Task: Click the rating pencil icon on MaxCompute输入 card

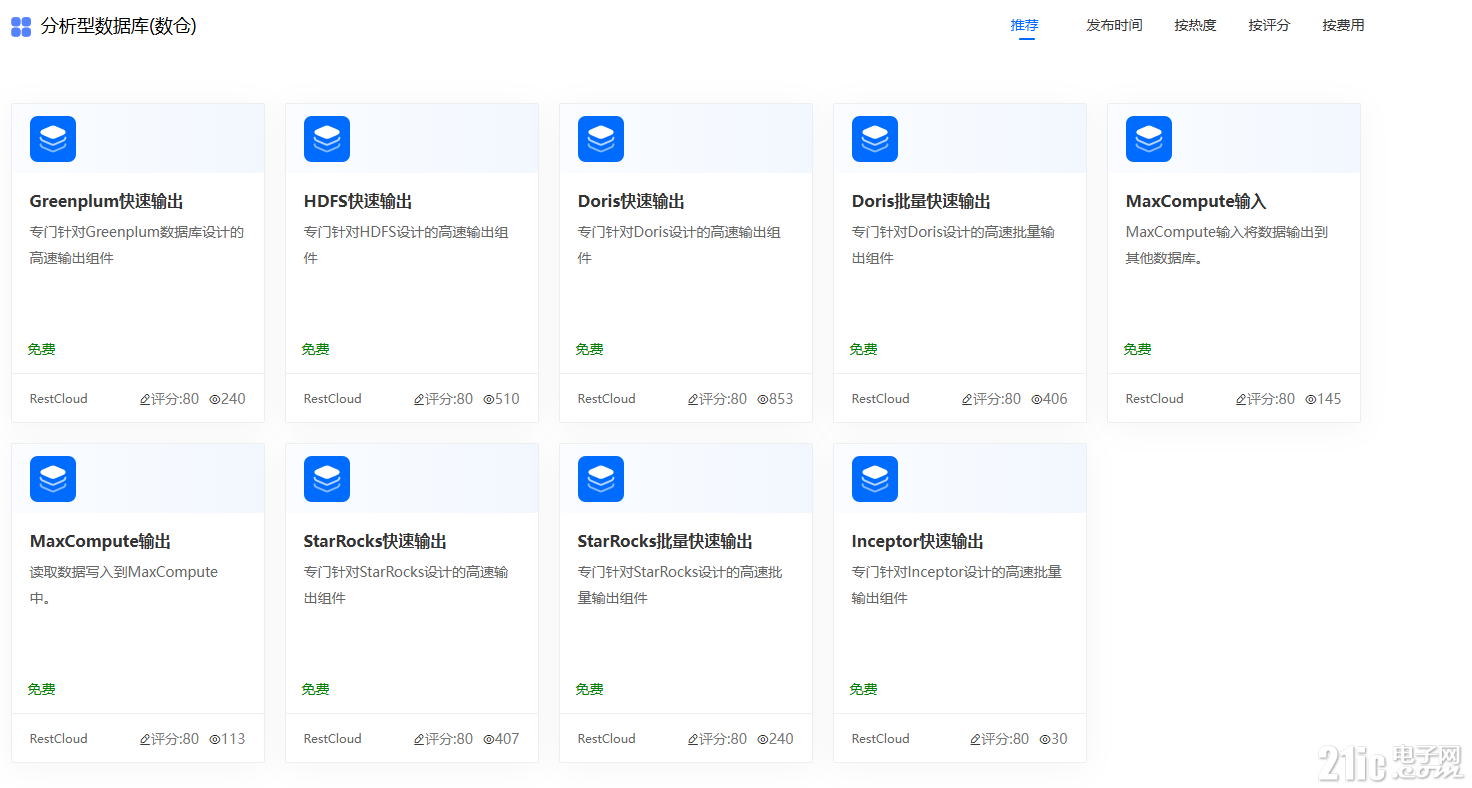Action: click(1241, 399)
